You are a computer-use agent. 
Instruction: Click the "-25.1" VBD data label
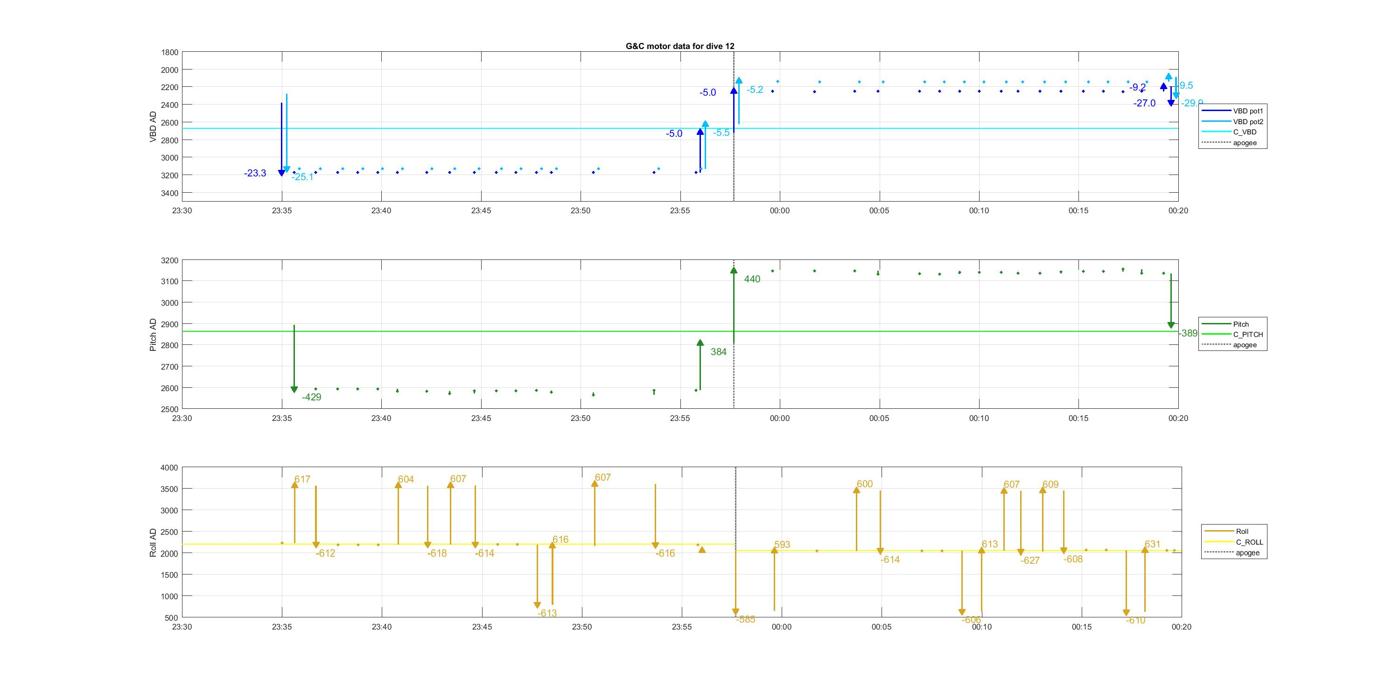[302, 178]
